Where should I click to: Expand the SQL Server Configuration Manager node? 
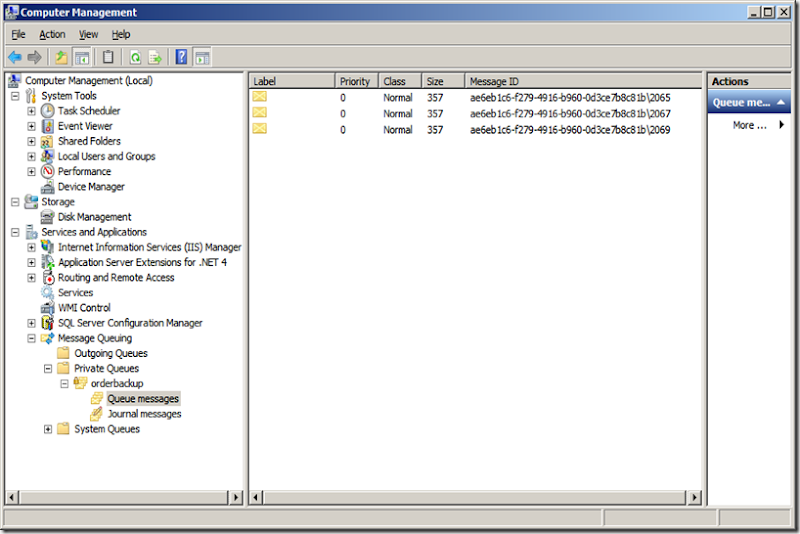point(32,323)
